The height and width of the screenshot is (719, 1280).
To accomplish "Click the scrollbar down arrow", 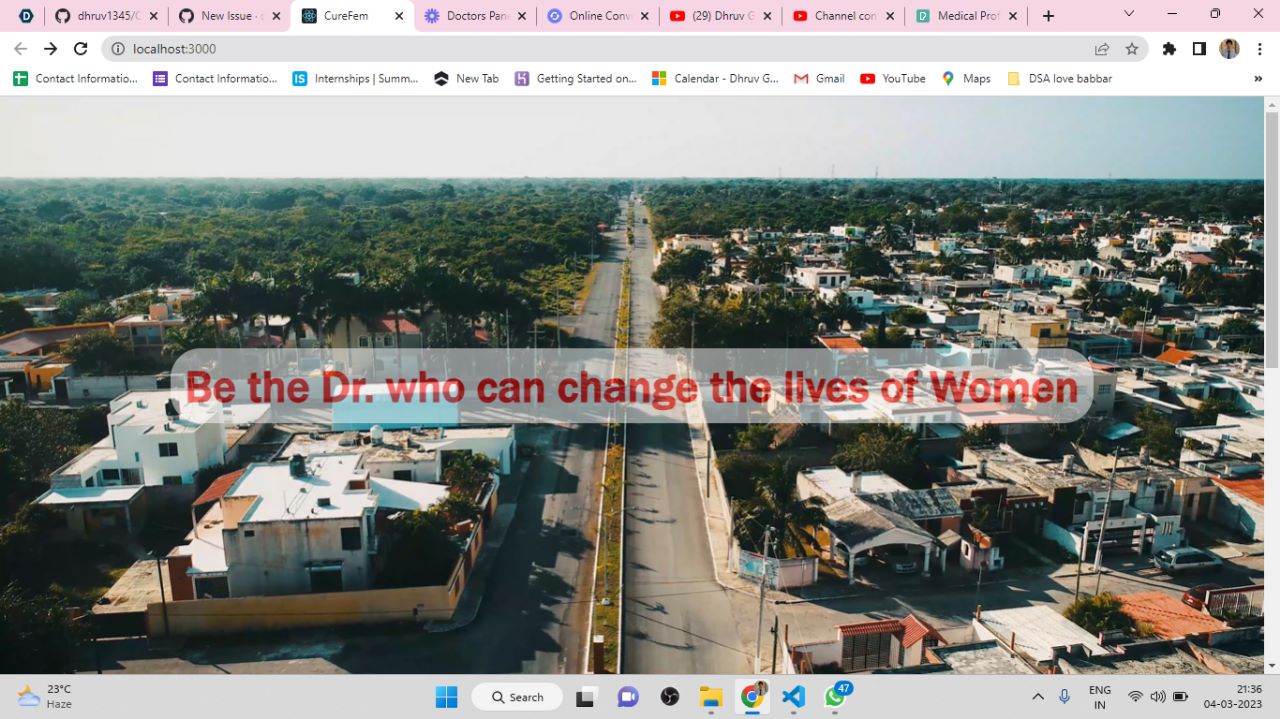I will point(1272,666).
